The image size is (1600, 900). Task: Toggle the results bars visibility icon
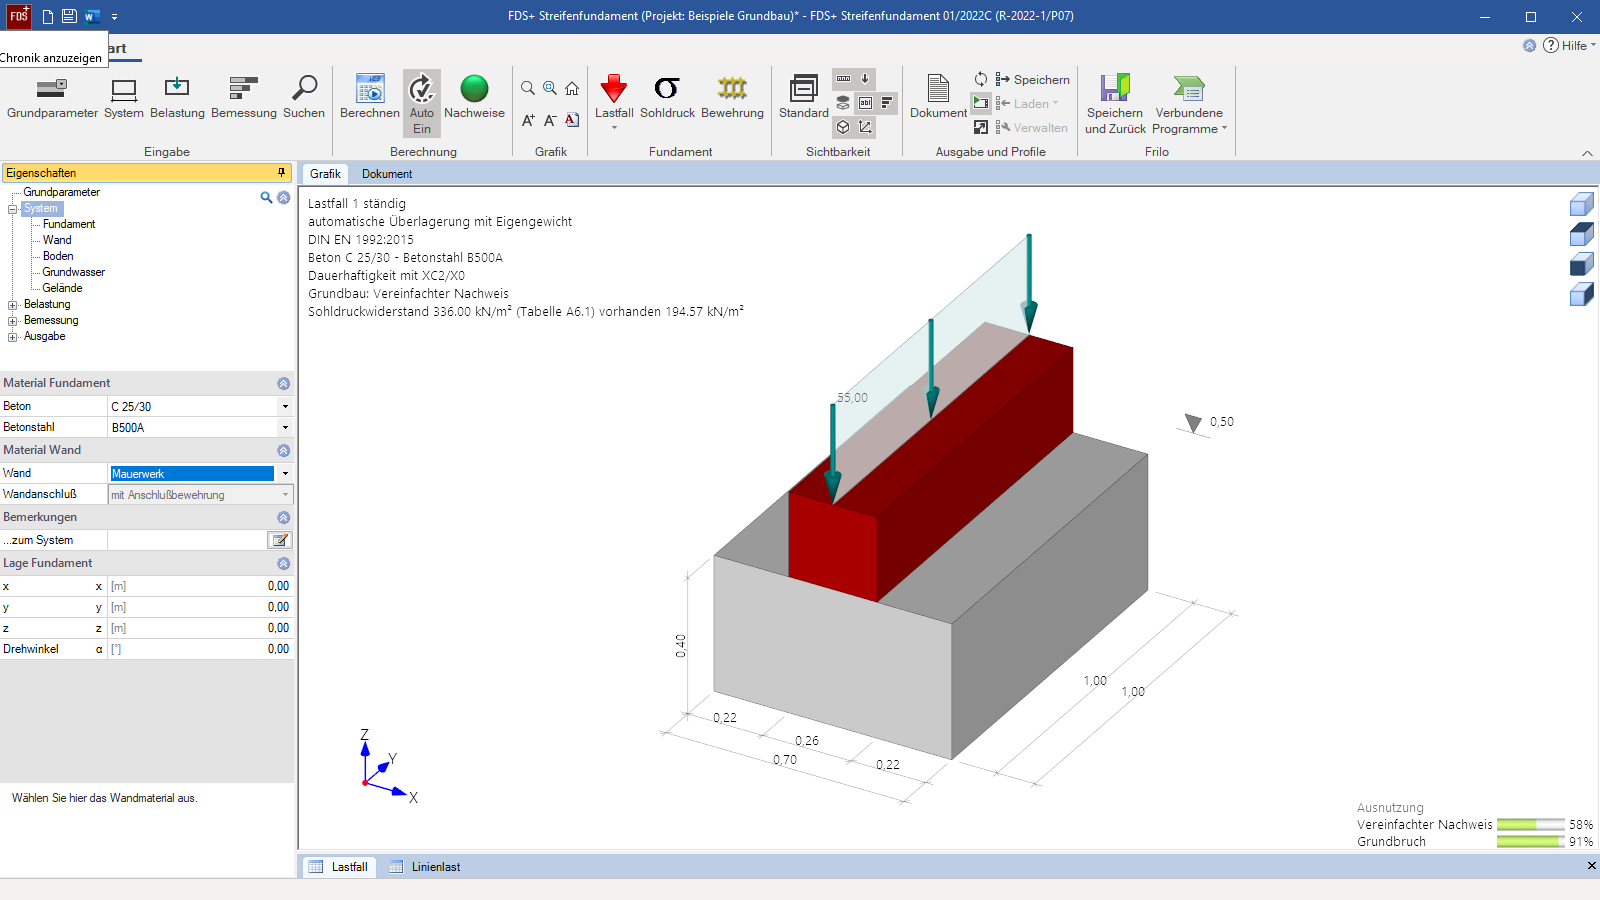click(887, 103)
